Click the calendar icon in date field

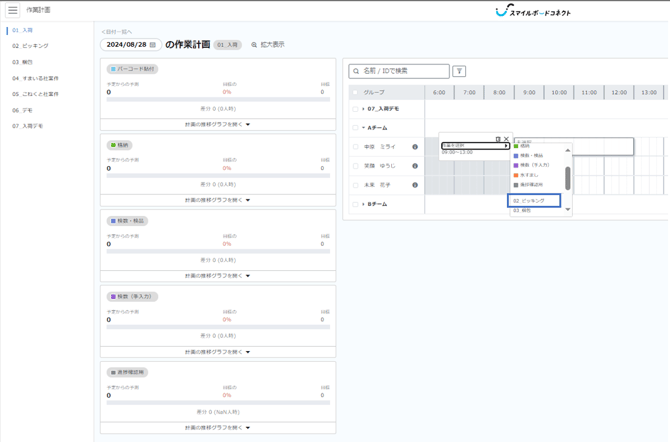pos(152,45)
